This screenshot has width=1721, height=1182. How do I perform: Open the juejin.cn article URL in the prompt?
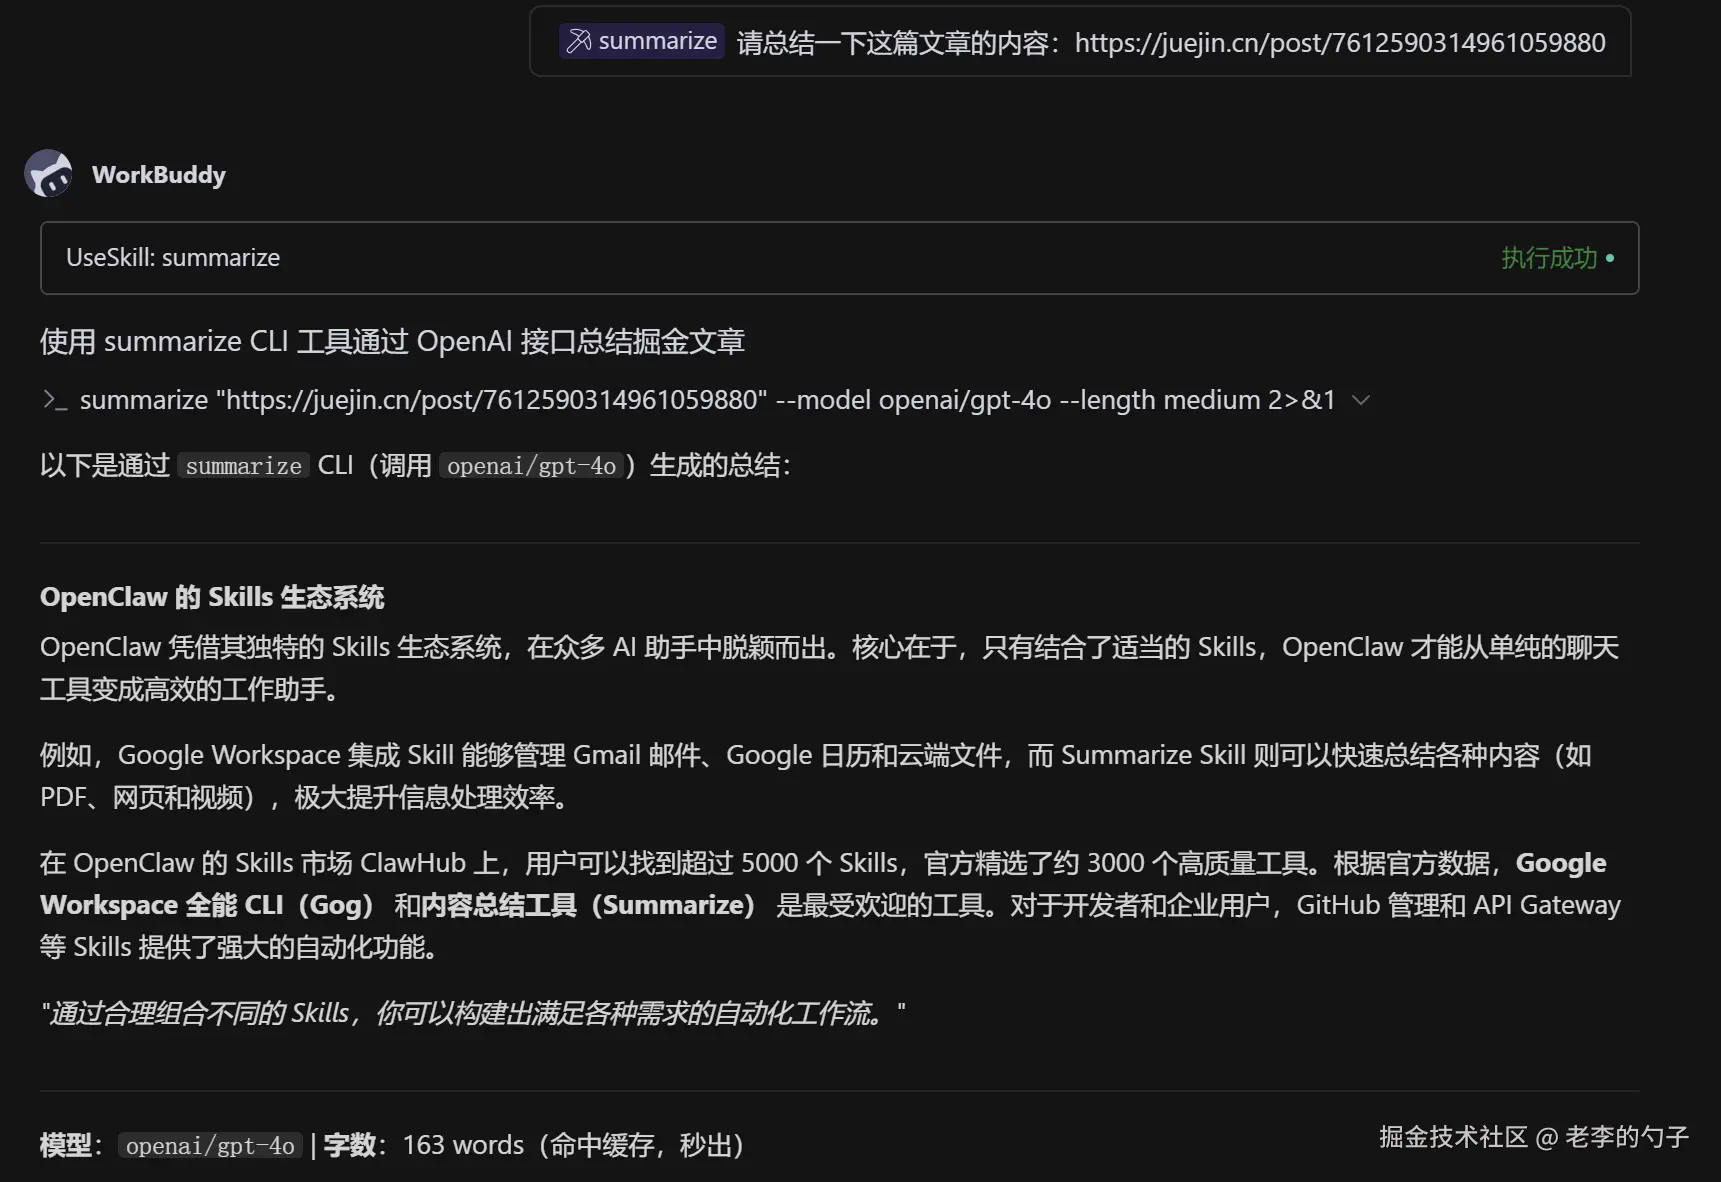(1340, 42)
